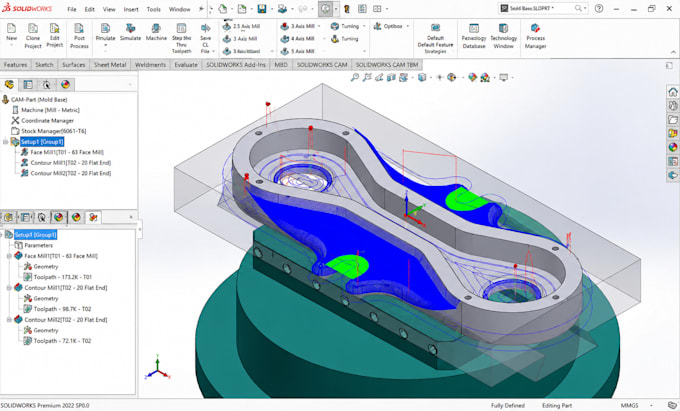The width and height of the screenshot is (680, 411).
Task: Switch to PropertyManager tab in upper panel
Action: coord(28,84)
